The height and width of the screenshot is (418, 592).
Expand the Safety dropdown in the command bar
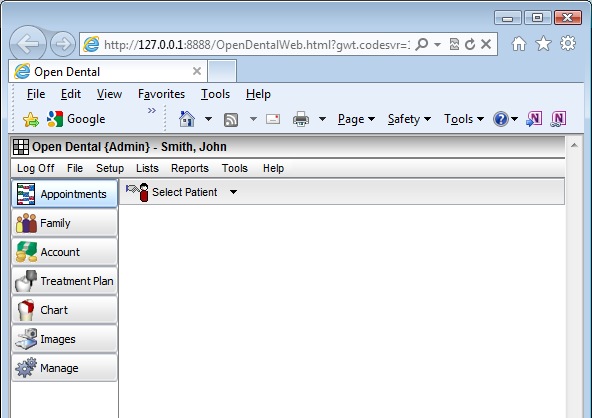pos(409,119)
